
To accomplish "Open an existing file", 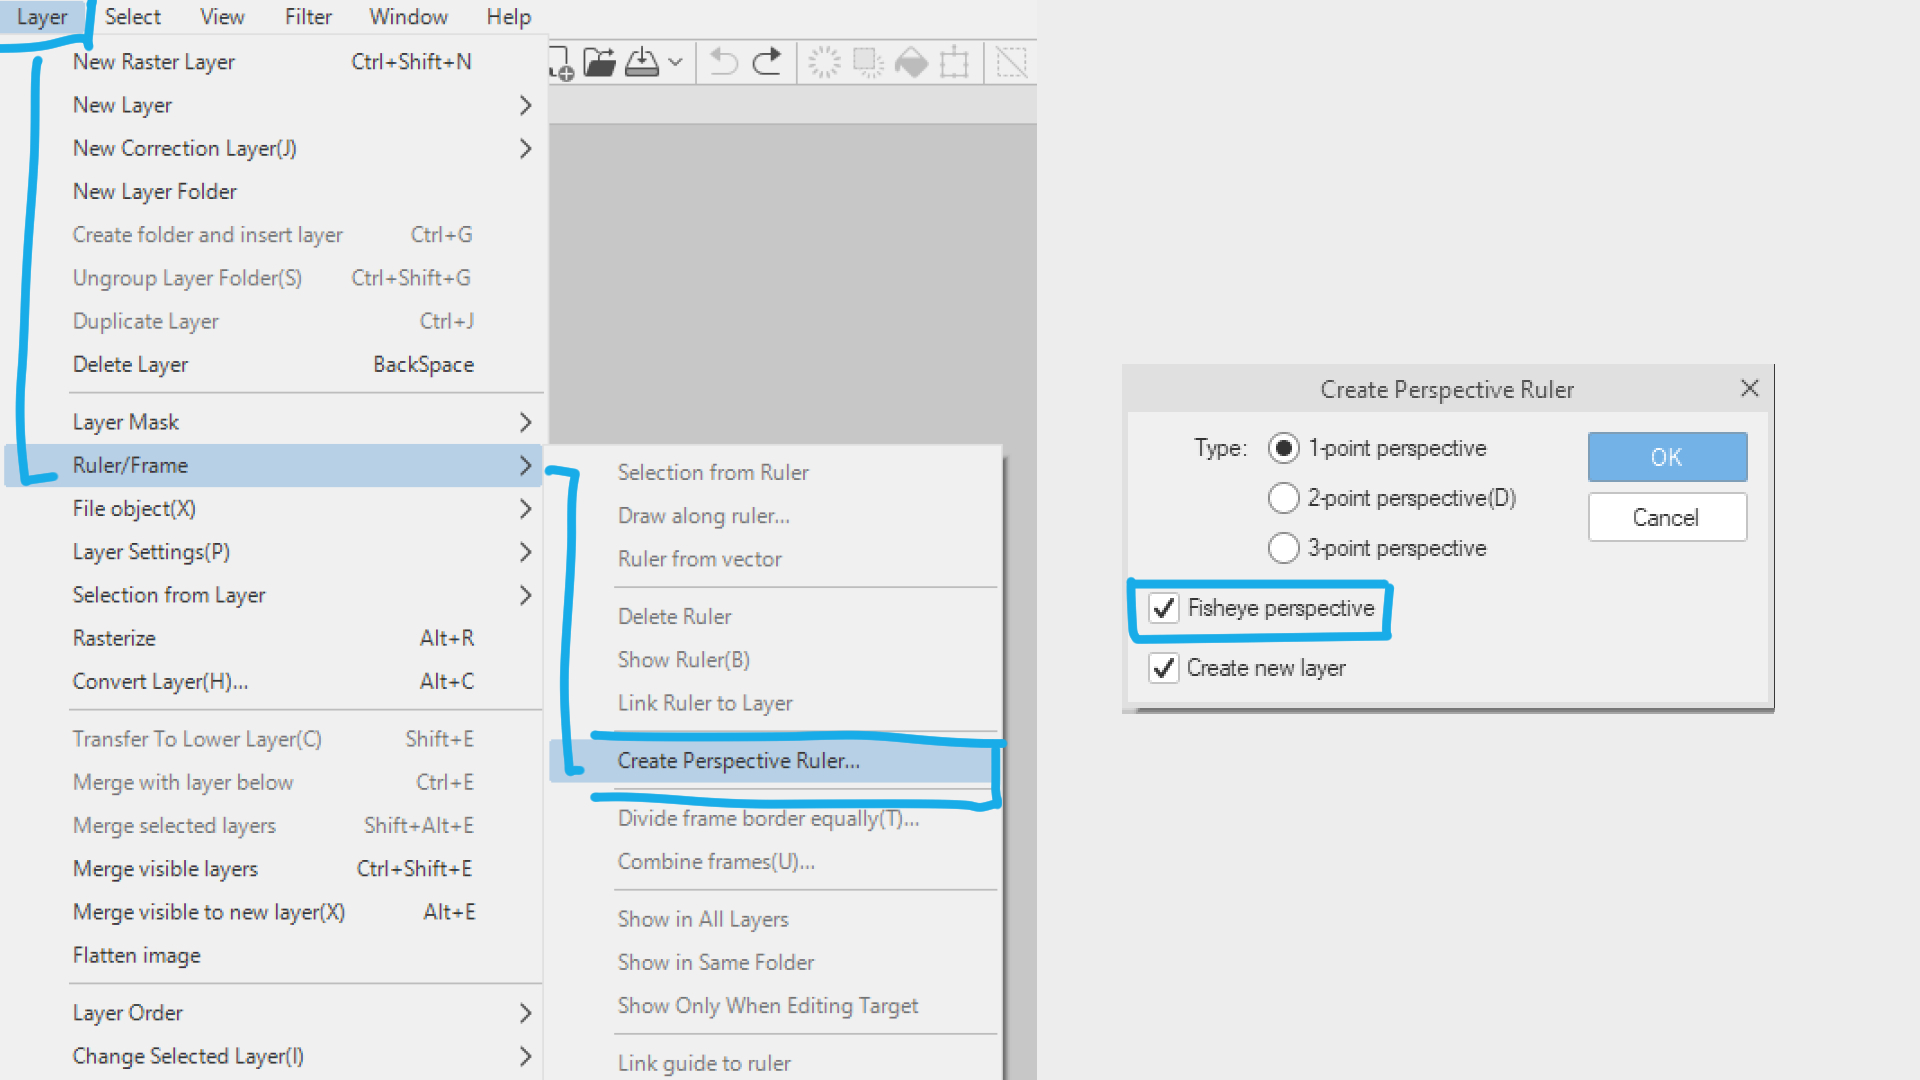I will (x=599, y=62).
